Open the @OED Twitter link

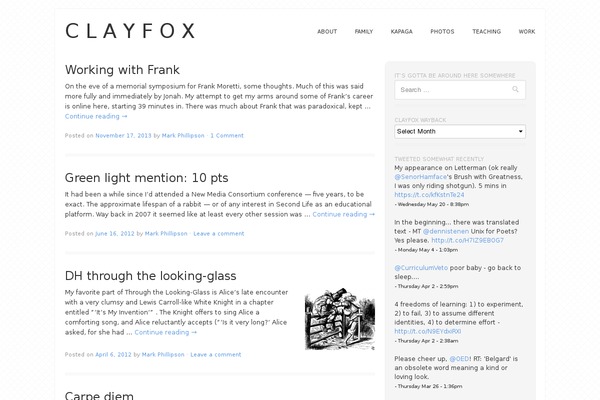coord(459,359)
